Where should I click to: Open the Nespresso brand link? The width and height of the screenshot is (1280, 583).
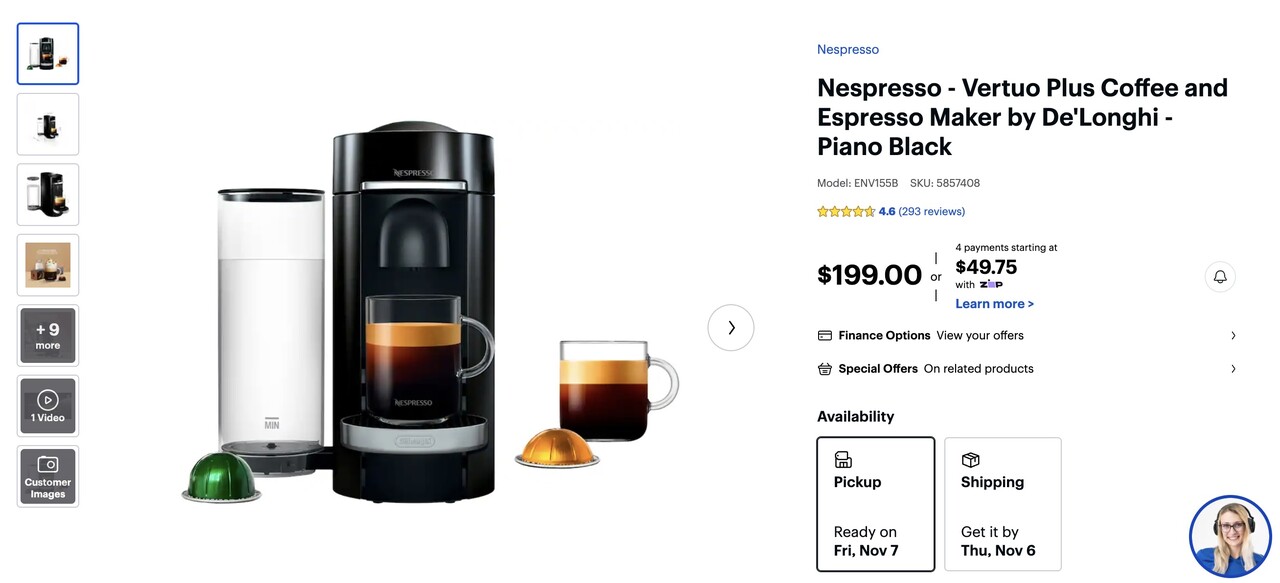point(848,49)
